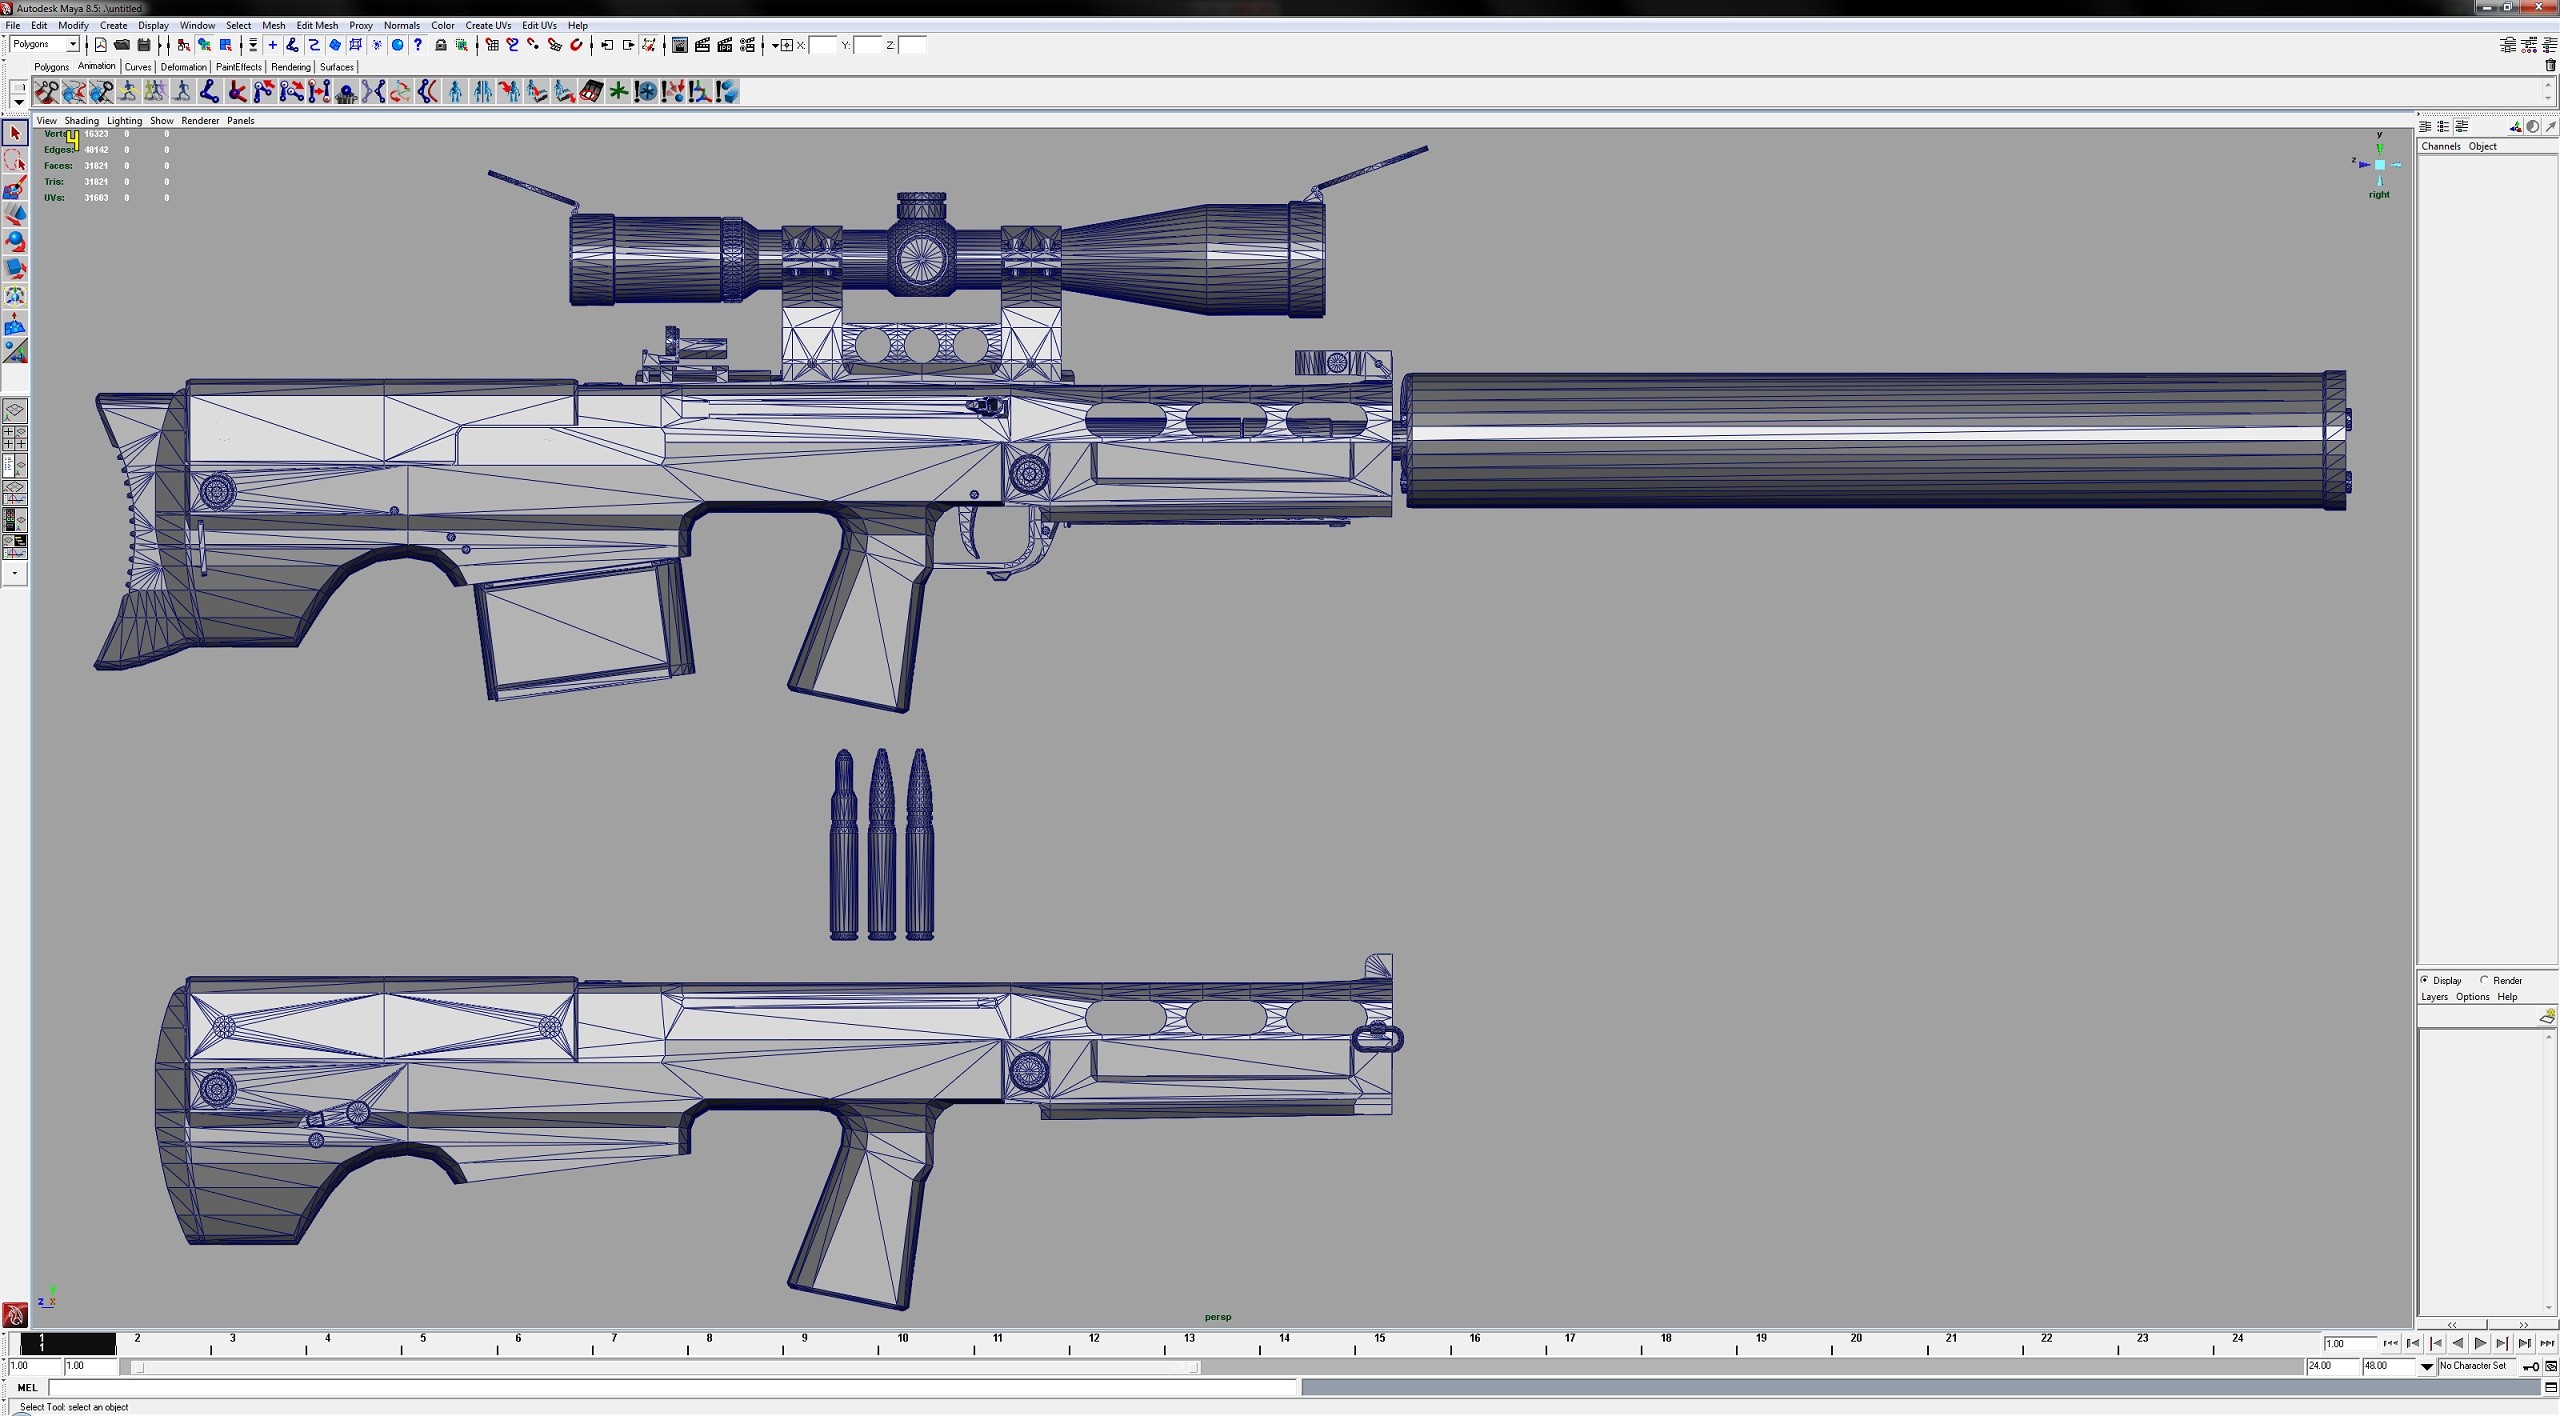The width and height of the screenshot is (2560, 1416).
Task: Select the Render layers radio button
Action: 2485,980
